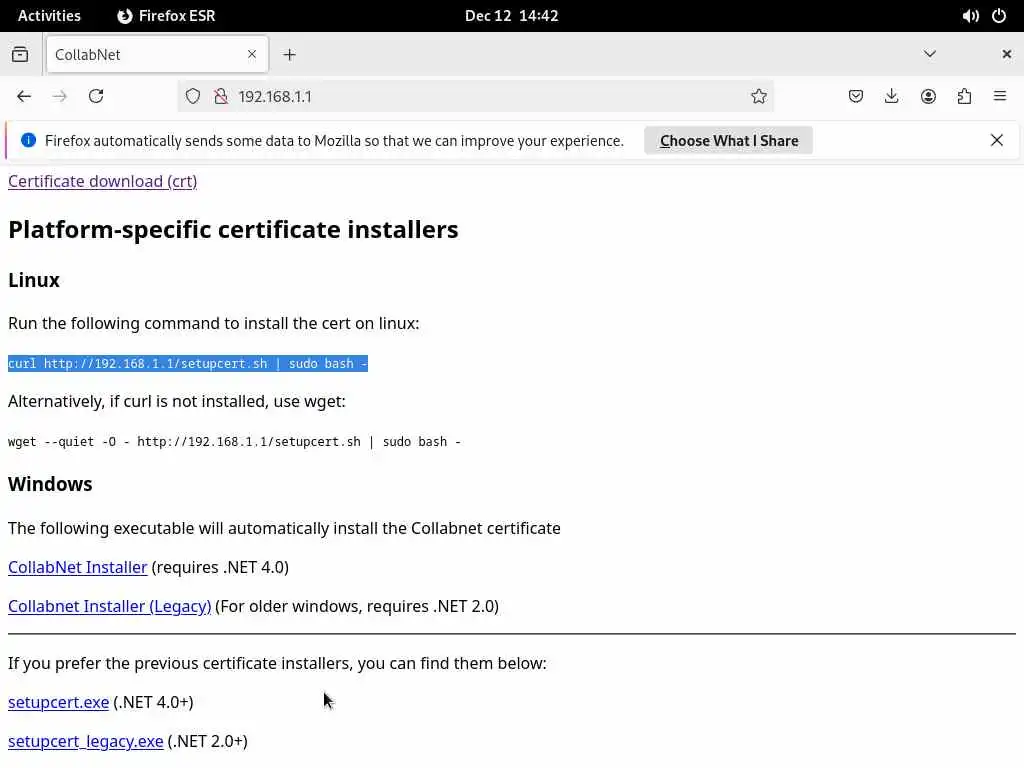Open a new tab

[x=289, y=55]
